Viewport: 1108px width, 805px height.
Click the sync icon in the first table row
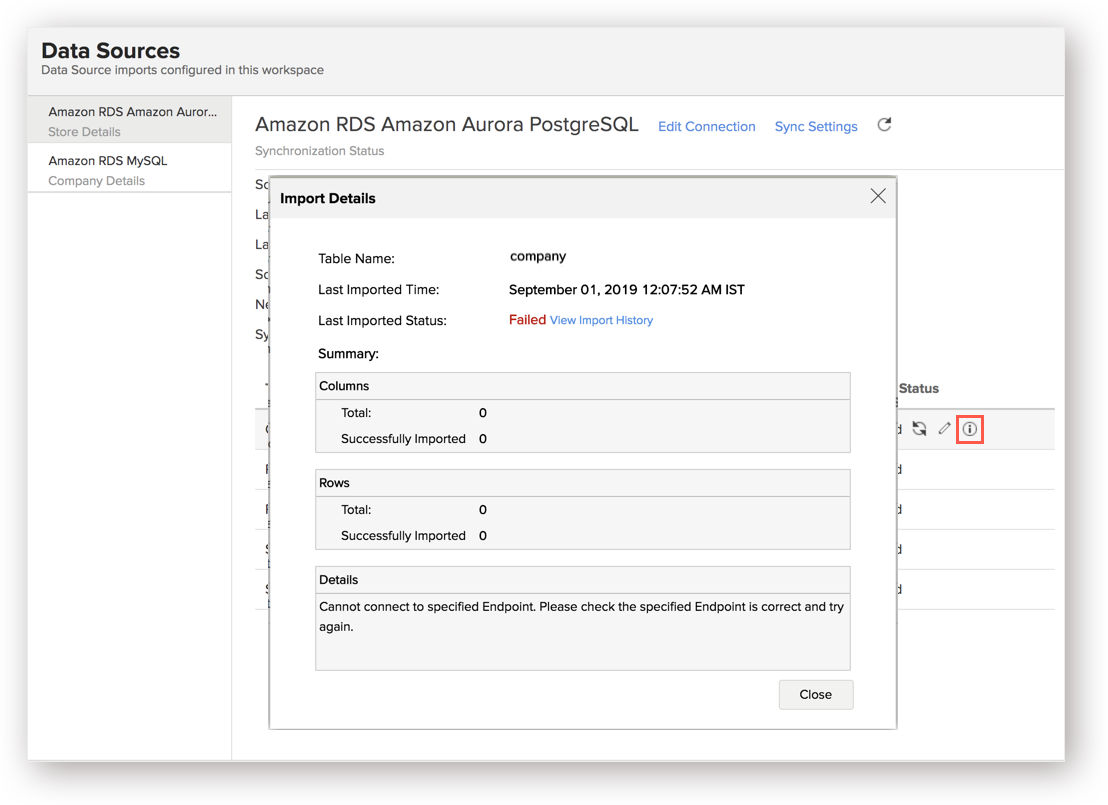[919, 429]
